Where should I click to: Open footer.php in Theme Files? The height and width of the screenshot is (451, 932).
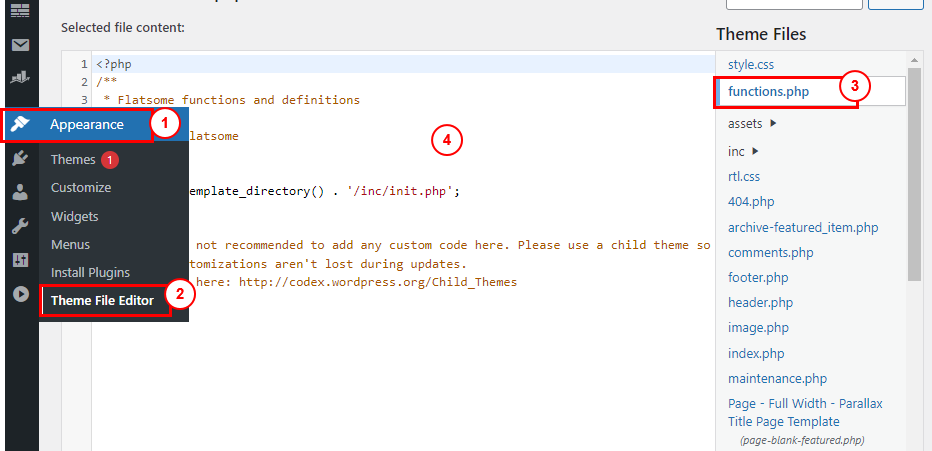point(758,277)
